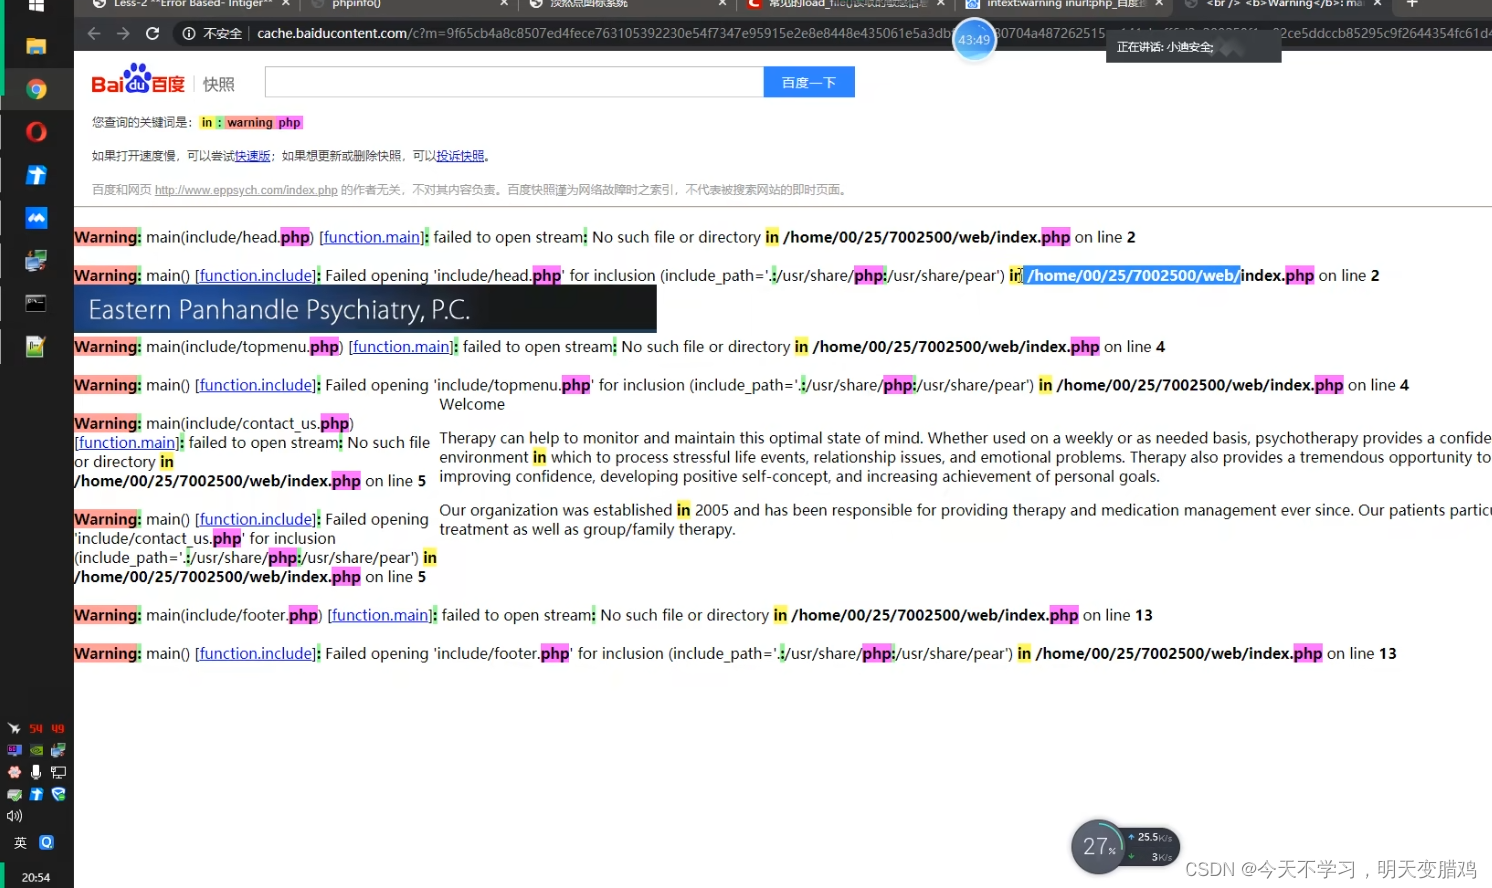Screen dimensions: 1492x888
Task: Click function.include link in contact_us.php warning
Action: point(256,519)
